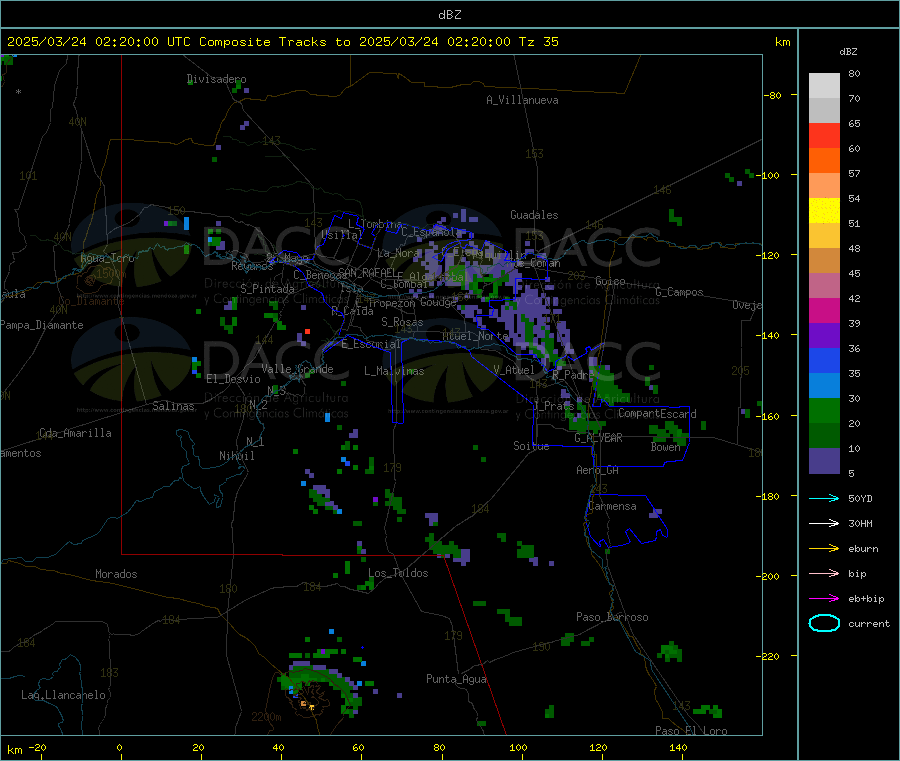Click the Agua_Toro label

(107, 258)
